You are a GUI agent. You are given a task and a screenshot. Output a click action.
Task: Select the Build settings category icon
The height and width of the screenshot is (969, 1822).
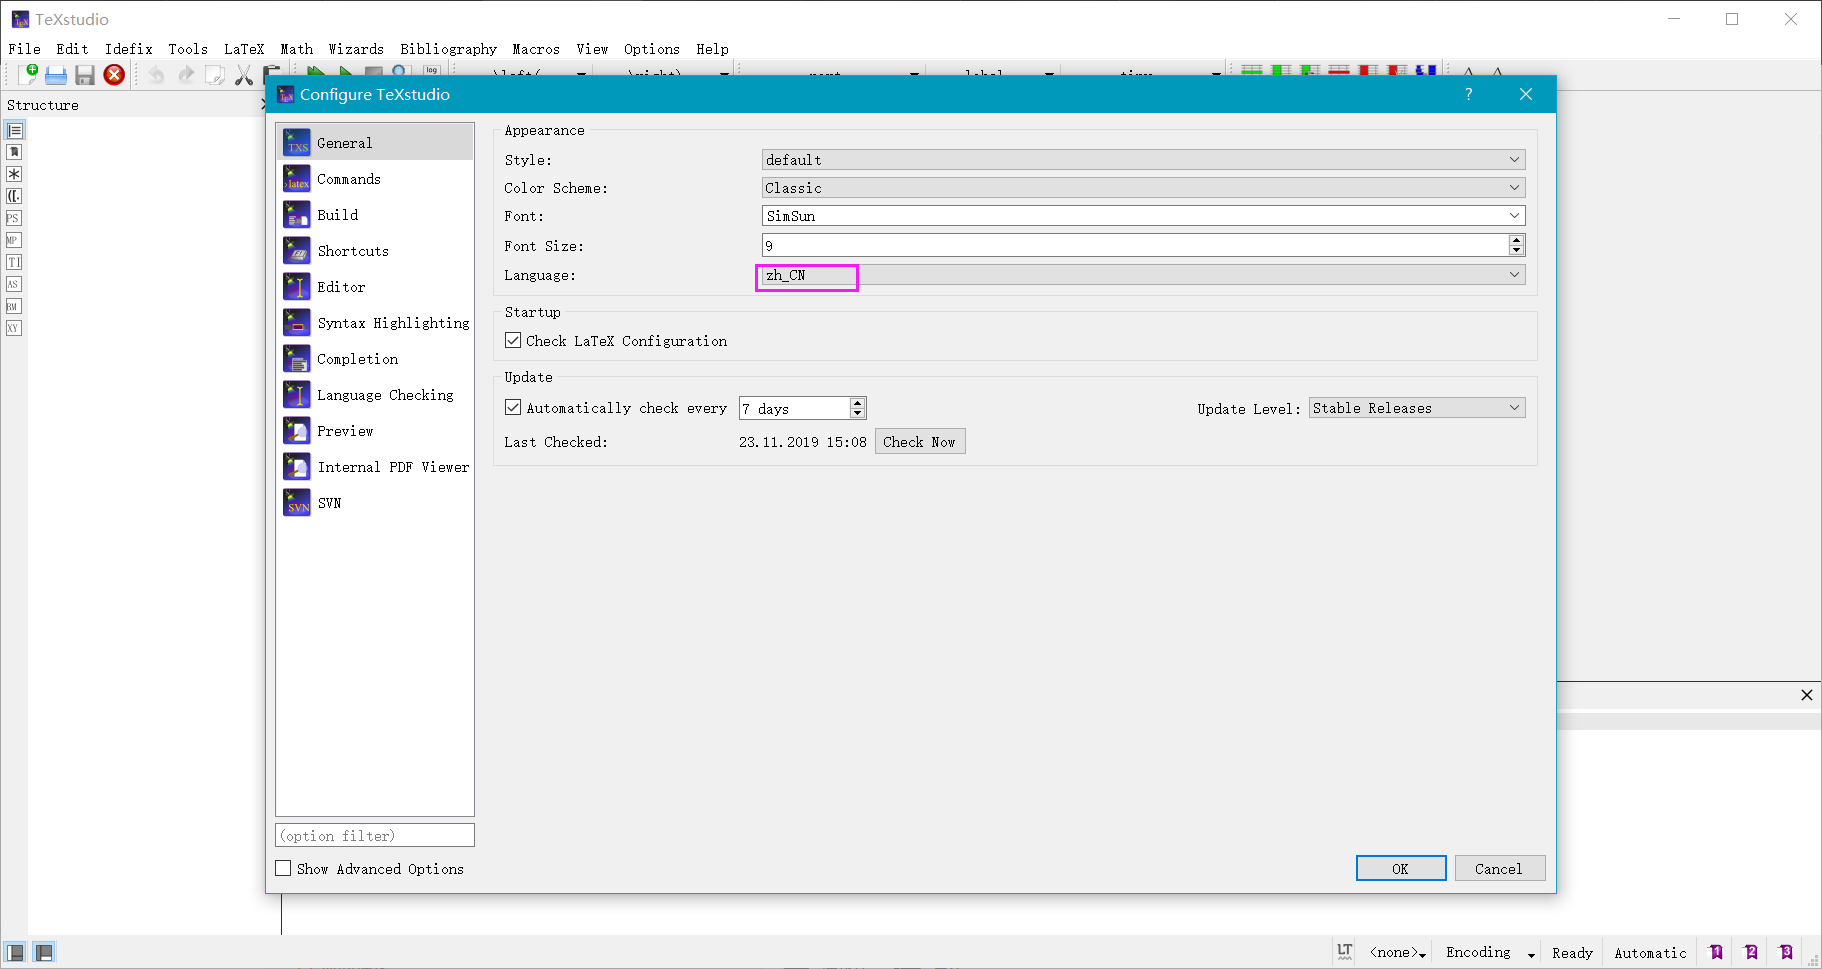pyautogui.click(x=296, y=214)
